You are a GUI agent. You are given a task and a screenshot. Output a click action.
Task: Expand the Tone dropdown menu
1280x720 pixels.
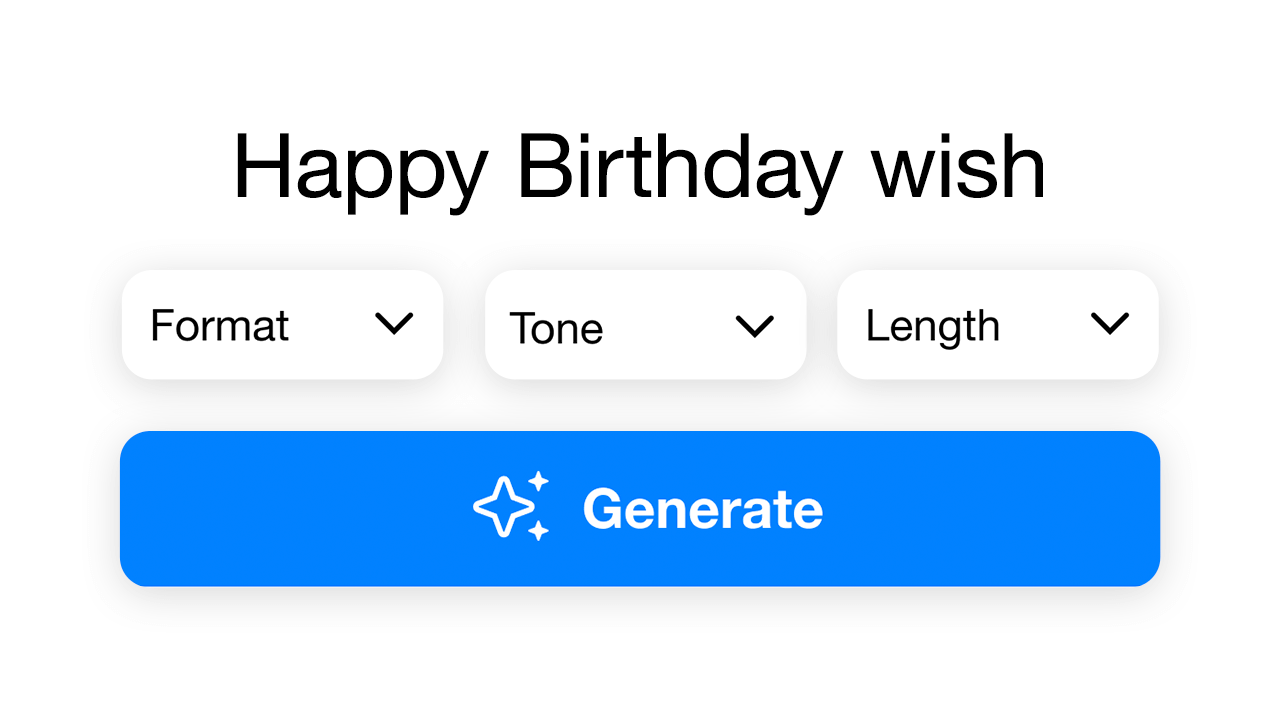(x=645, y=325)
